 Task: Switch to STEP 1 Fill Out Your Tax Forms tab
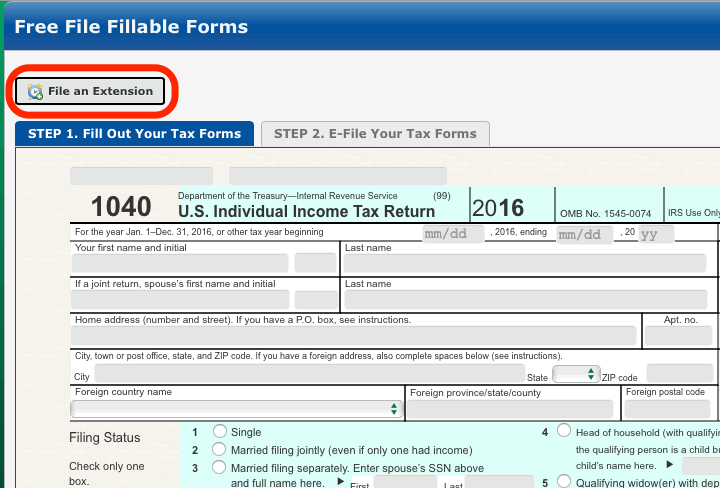(x=135, y=134)
